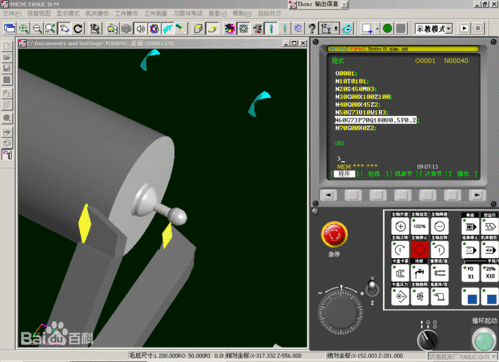
Task: Click the question mark help icon
Action: [312, 29]
